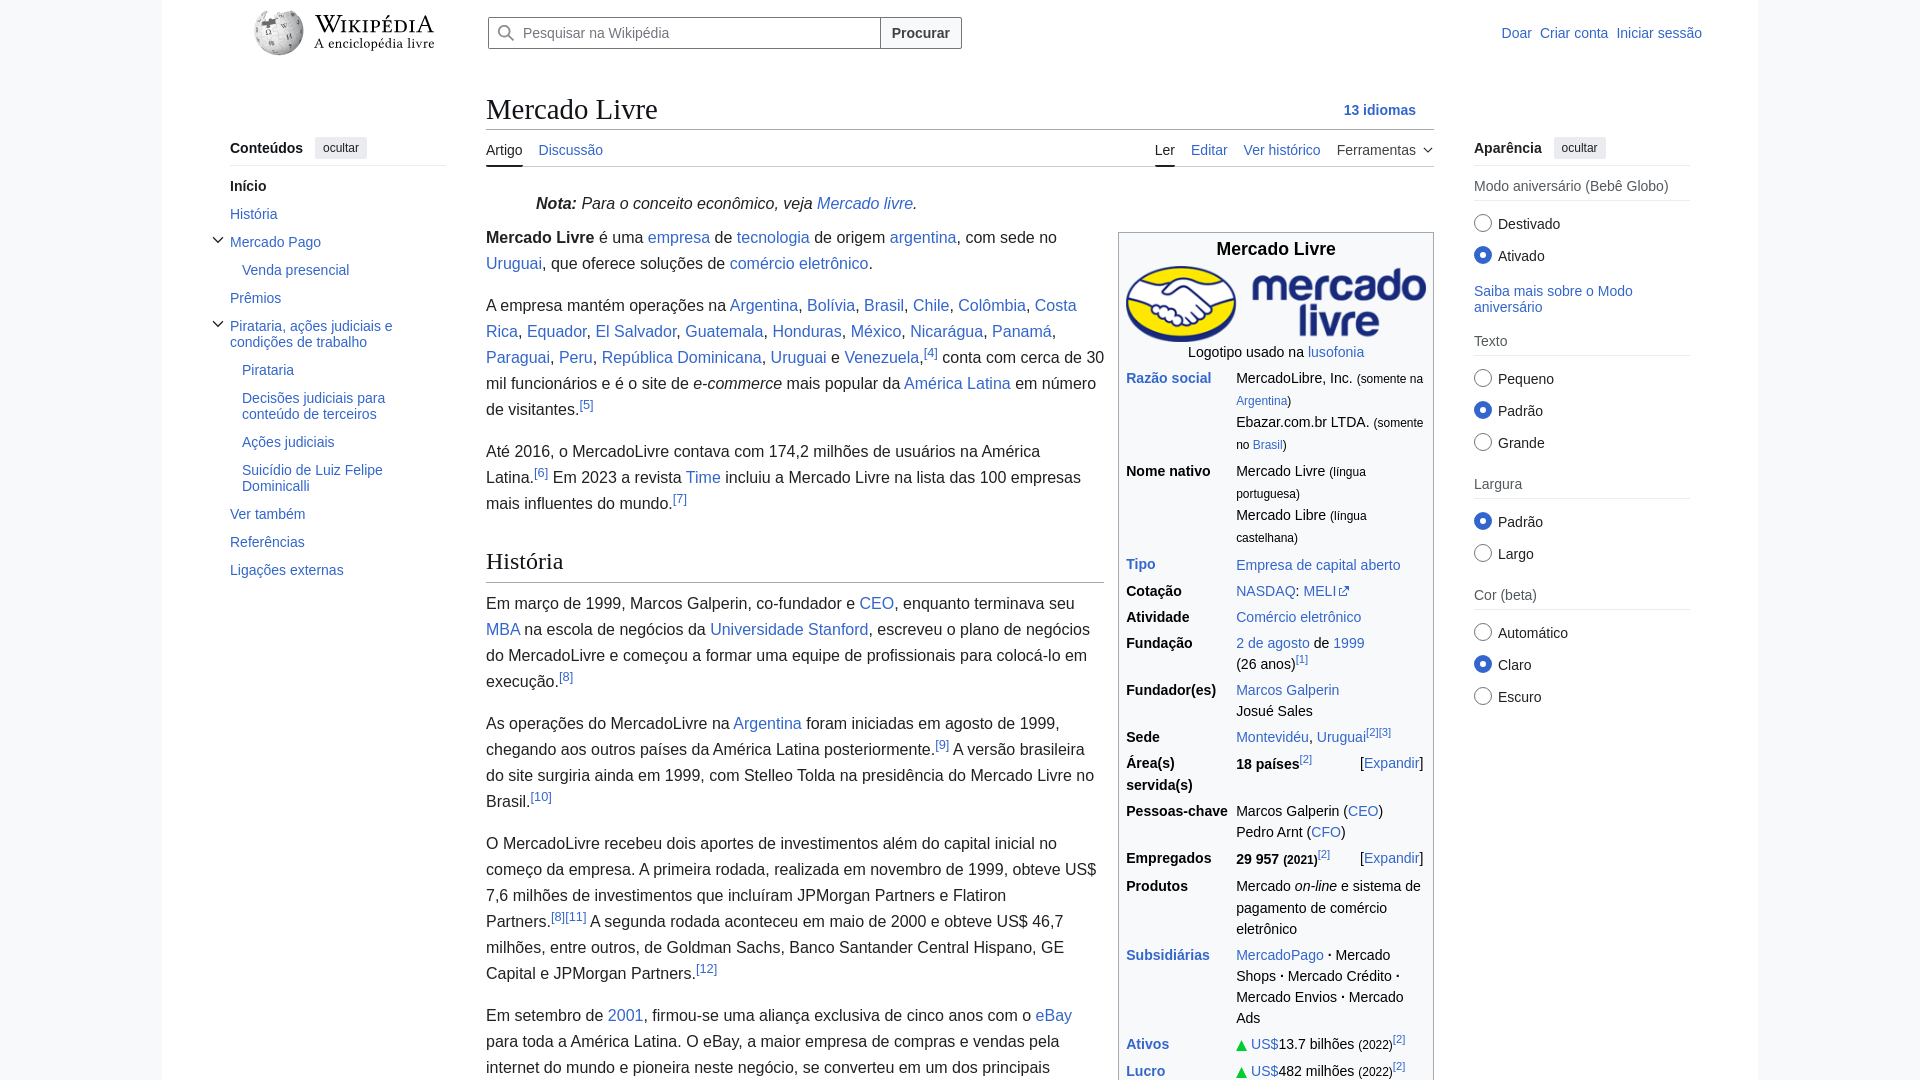
Task: Jump to Ligações externas in contents
Action: pyautogui.click(x=287, y=570)
